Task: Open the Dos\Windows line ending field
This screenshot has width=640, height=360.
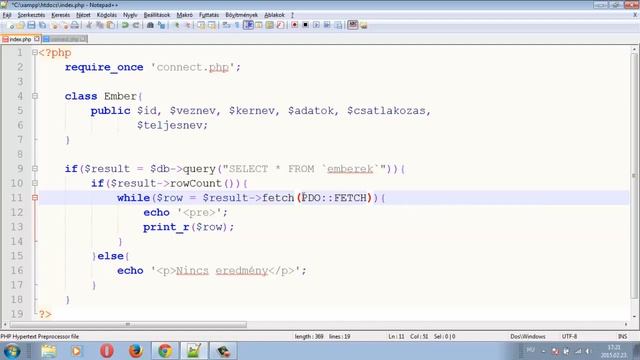Action: click(x=528, y=336)
